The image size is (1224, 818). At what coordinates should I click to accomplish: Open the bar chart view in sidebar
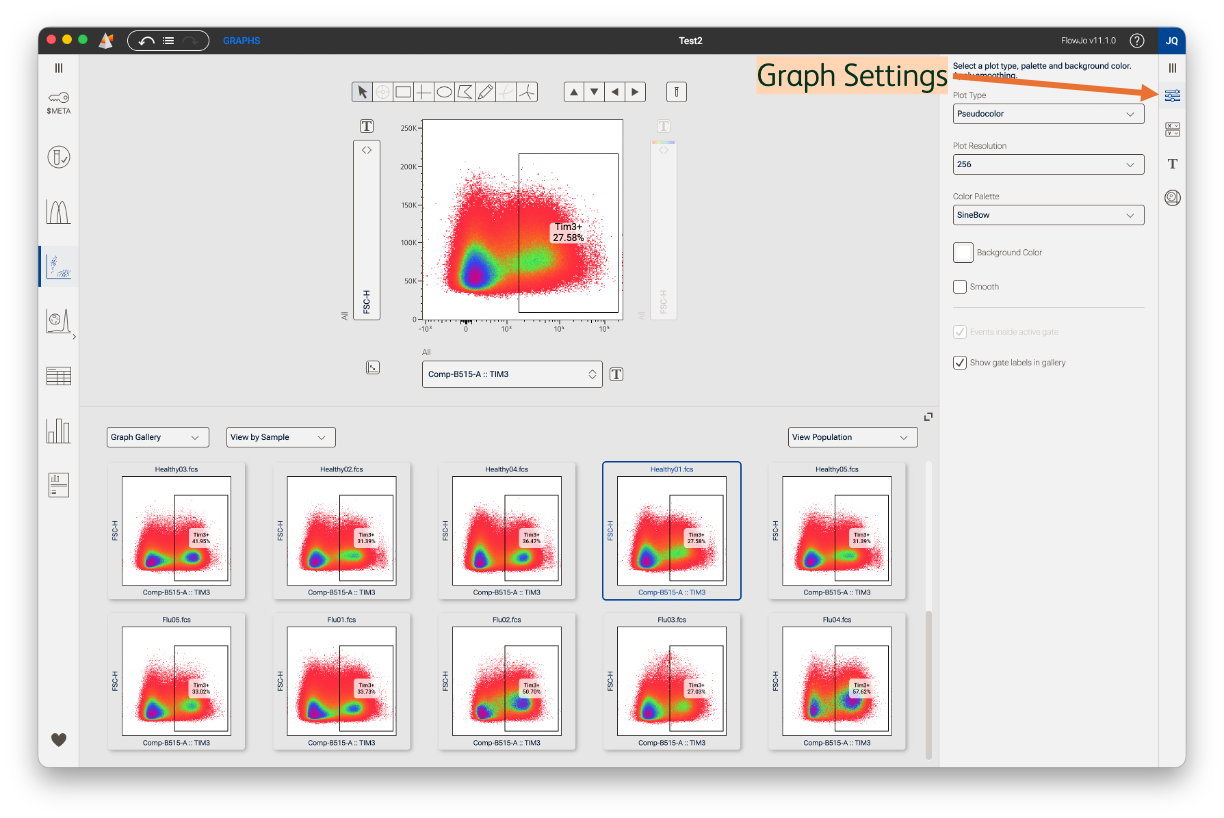pos(58,430)
